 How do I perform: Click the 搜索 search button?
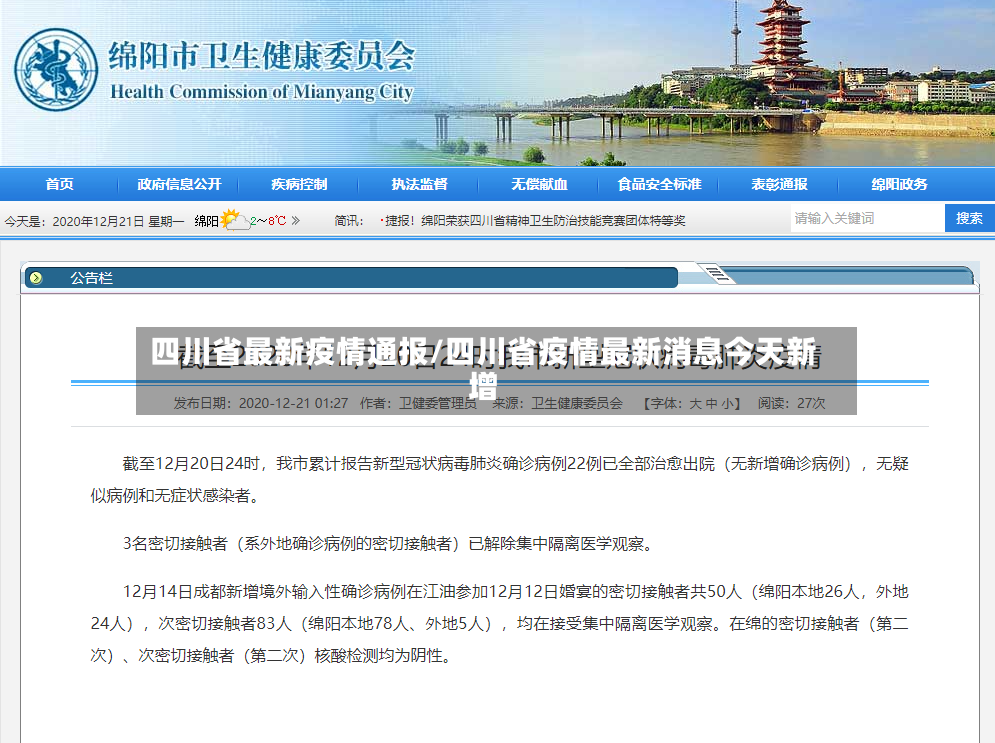coord(970,218)
